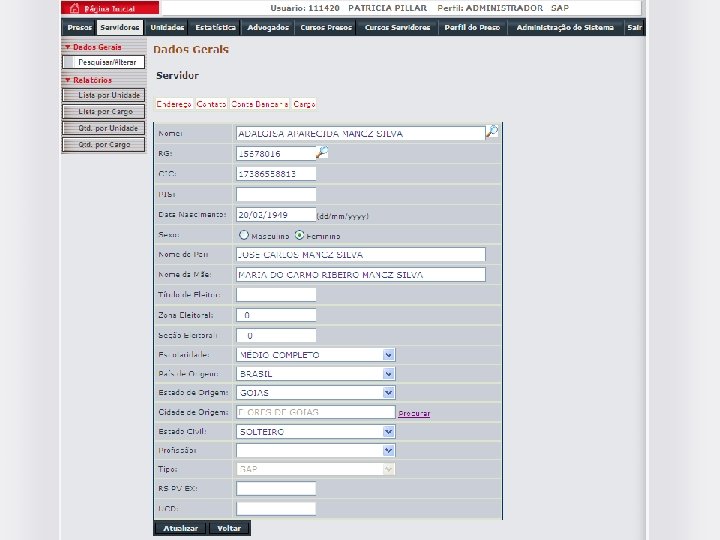
Task: Open the Escolaridade dropdown
Action: tap(315, 354)
